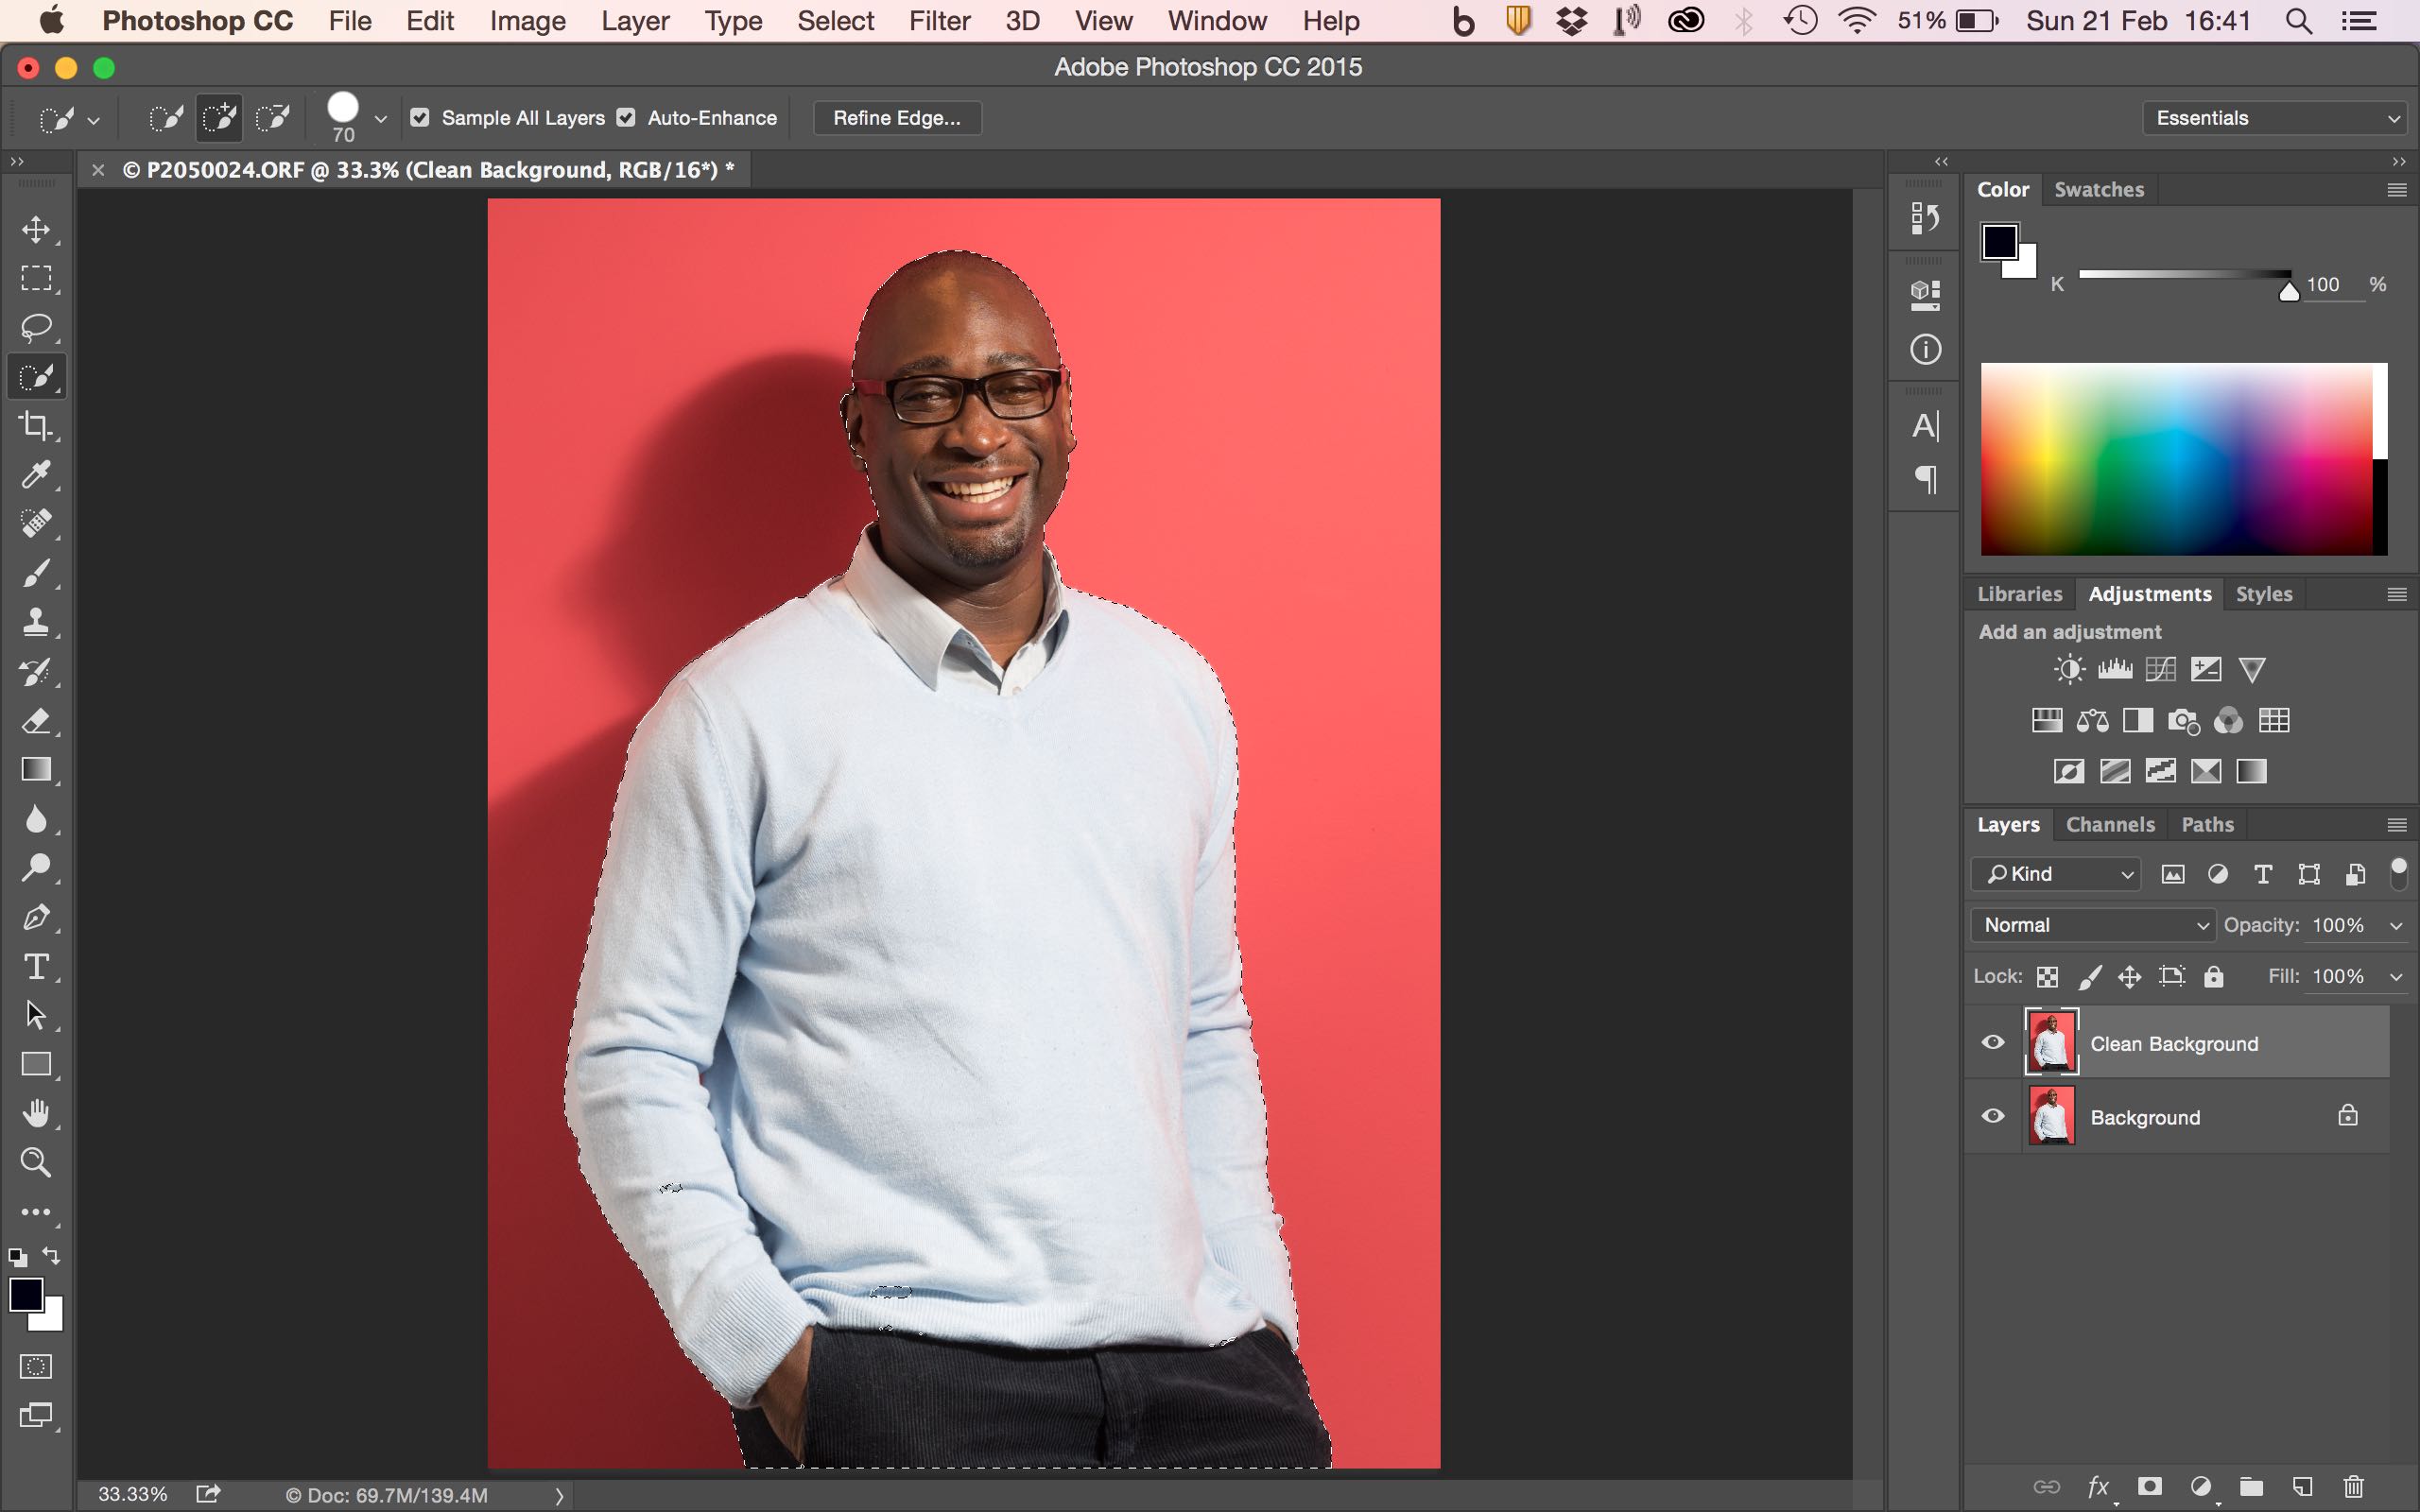Image resolution: width=2420 pixels, height=1512 pixels.
Task: Select the Crop tool
Action: tap(36, 426)
